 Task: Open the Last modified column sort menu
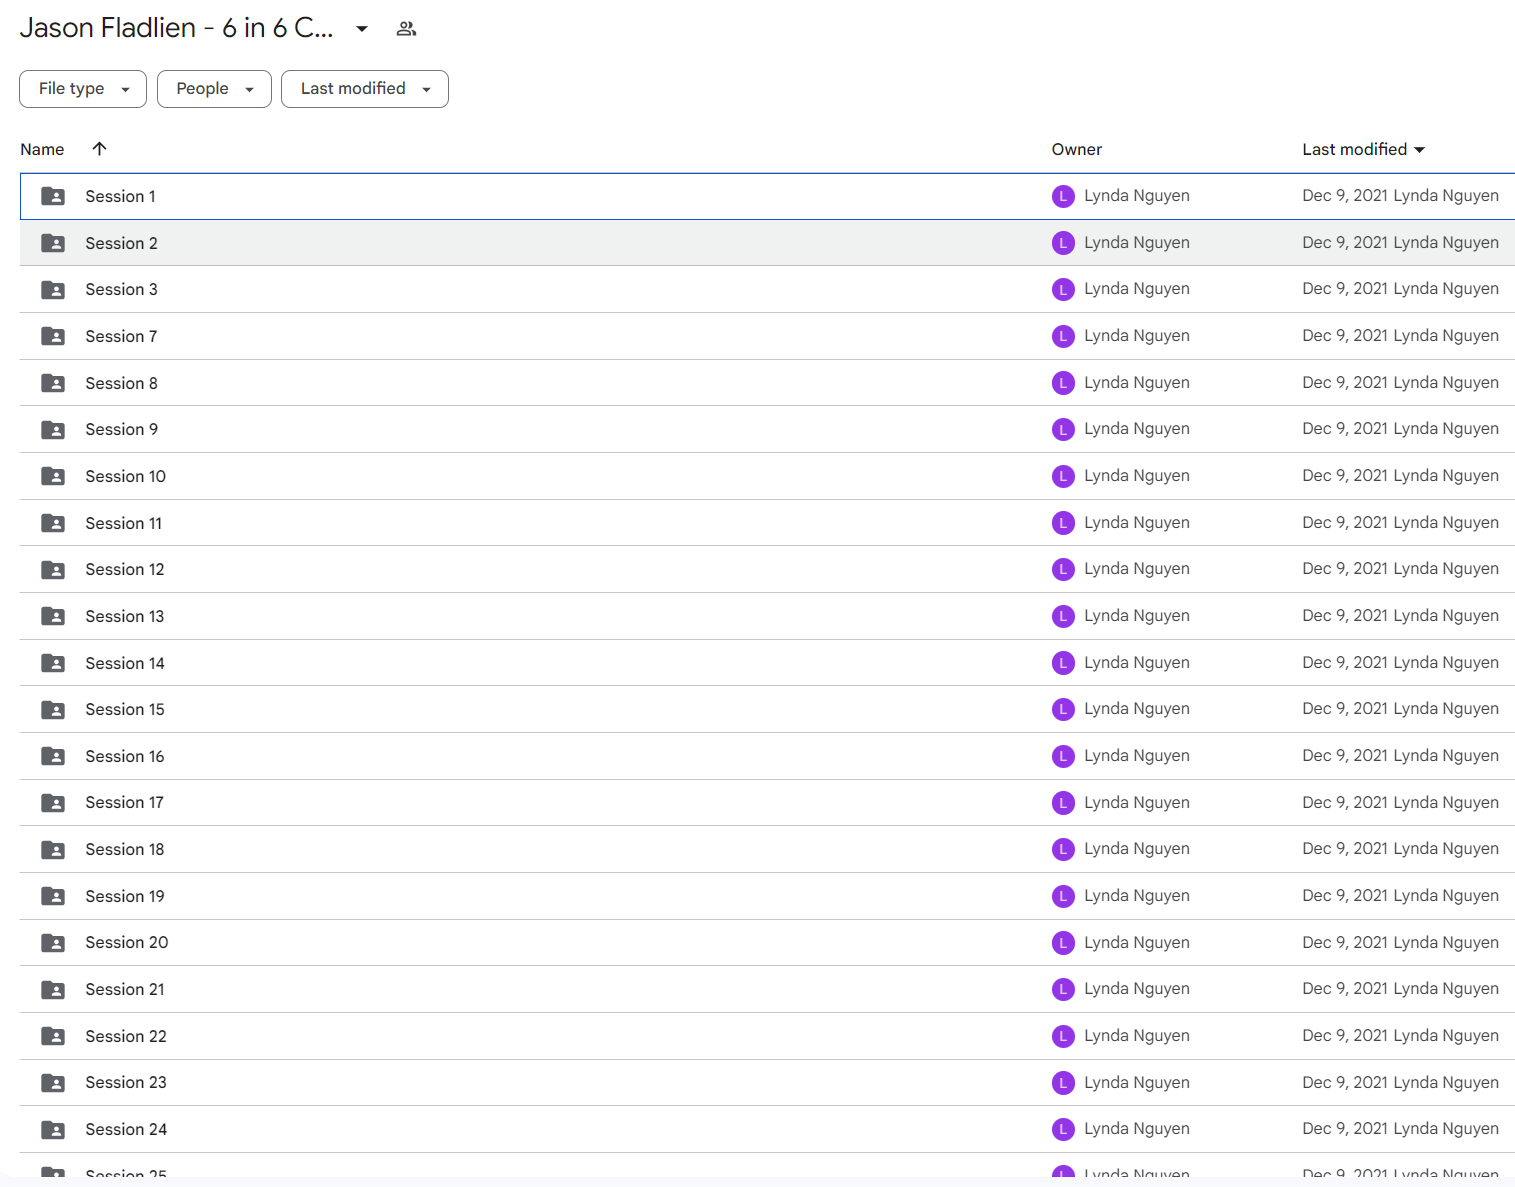(1364, 149)
